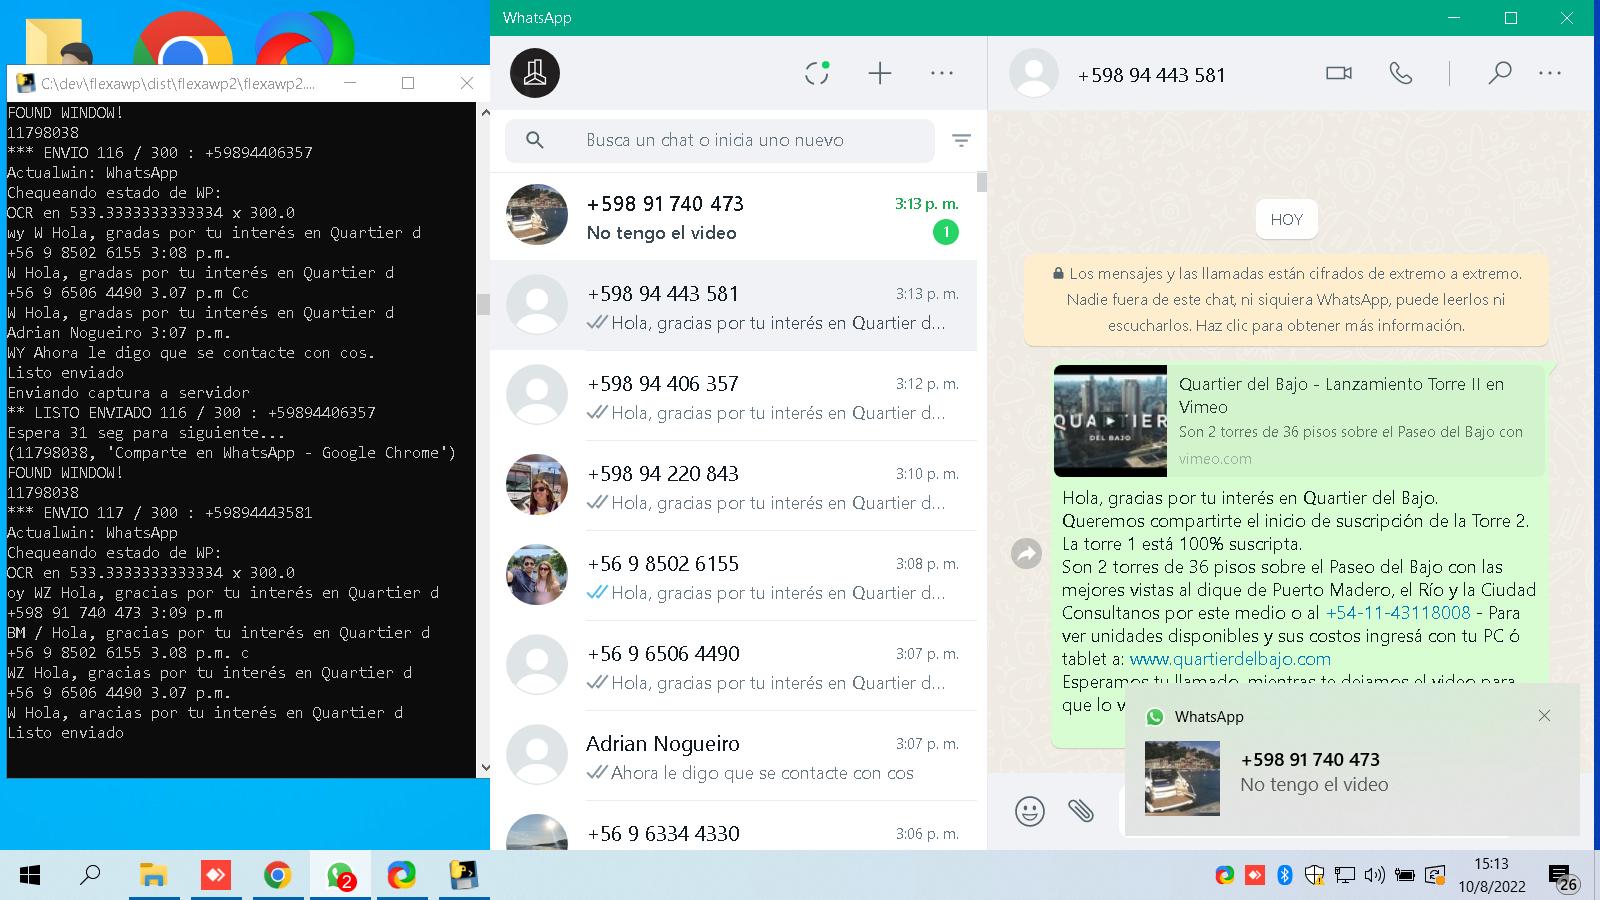The image size is (1600, 900).
Task: Call the +54-11-43118008 link in the message
Action: (x=1398, y=613)
